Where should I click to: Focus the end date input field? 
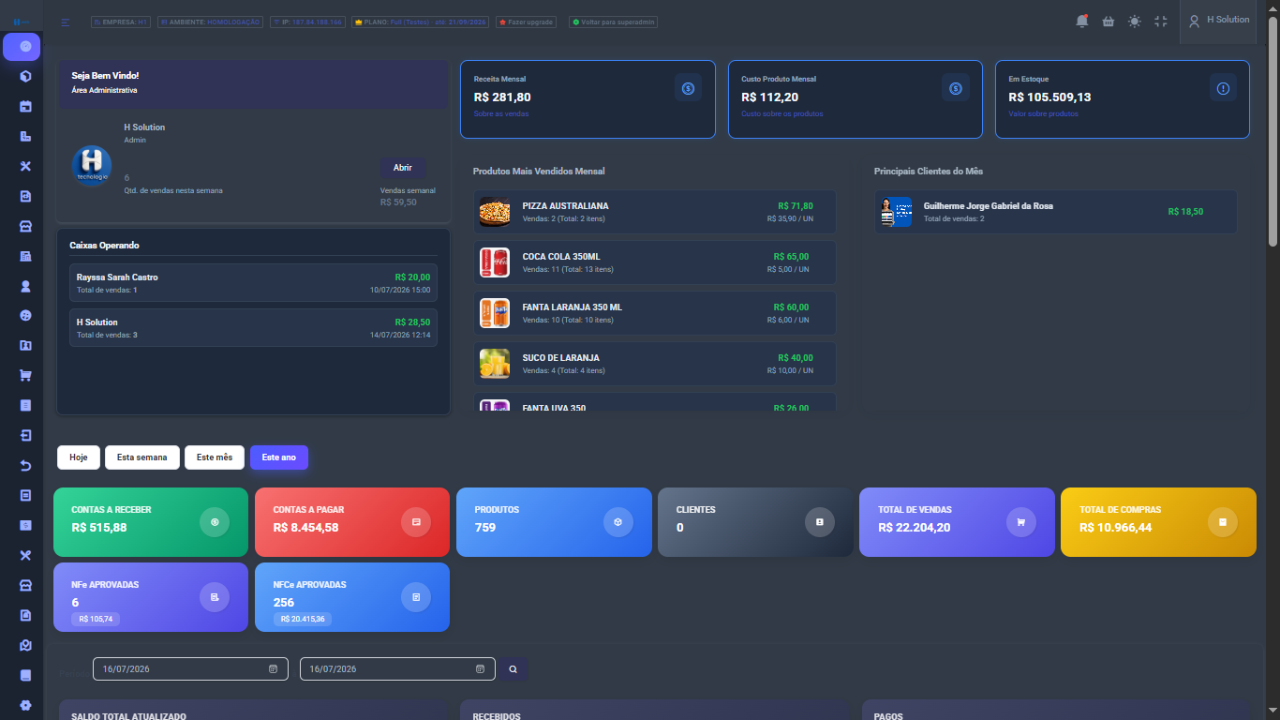tap(397, 669)
